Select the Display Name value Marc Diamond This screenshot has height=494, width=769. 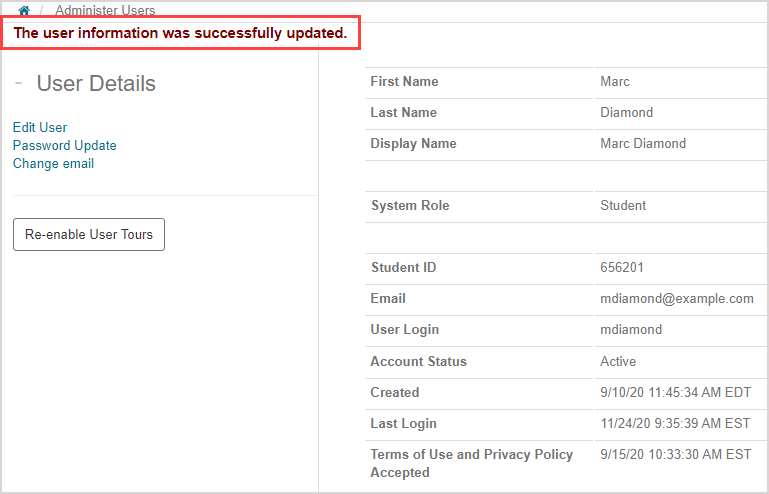(x=643, y=144)
